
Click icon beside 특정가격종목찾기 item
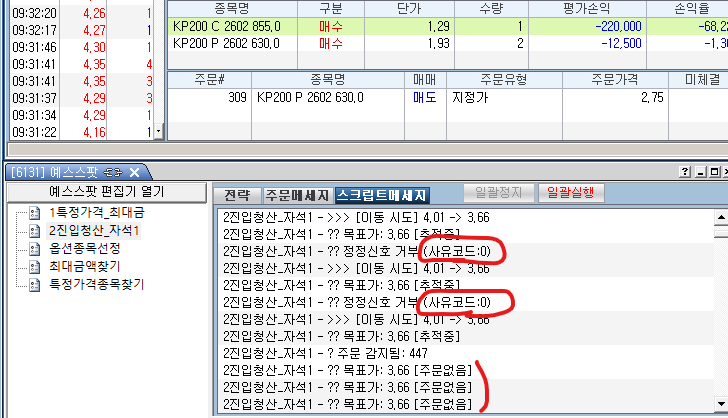point(36,285)
